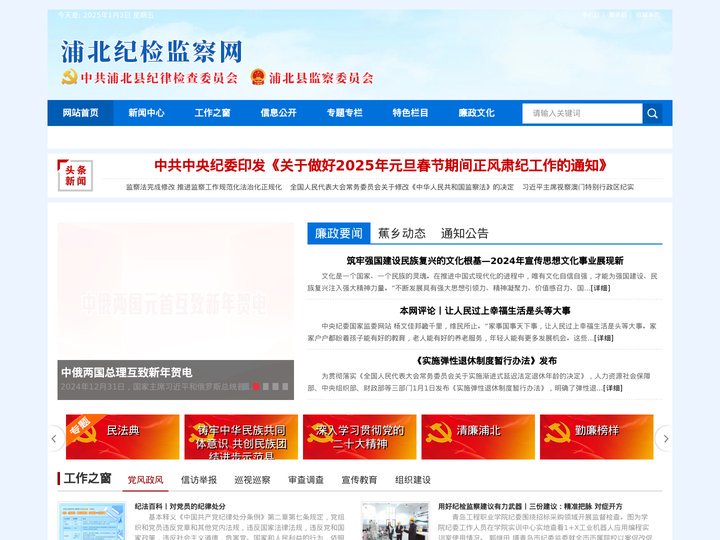Open the 铸牢中华民族共同体意识 topic banner
The width and height of the screenshot is (720, 540).
(241, 437)
